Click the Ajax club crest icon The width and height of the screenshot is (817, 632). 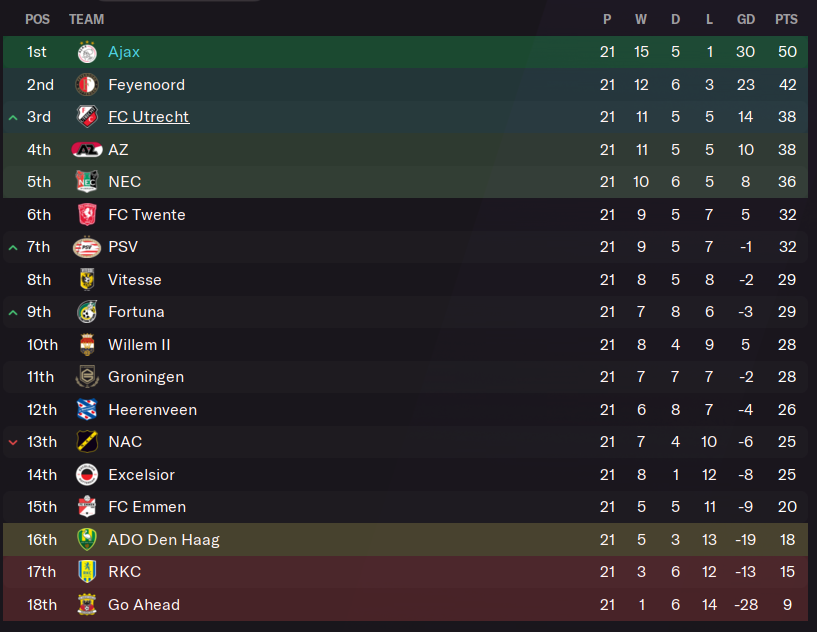87,52
